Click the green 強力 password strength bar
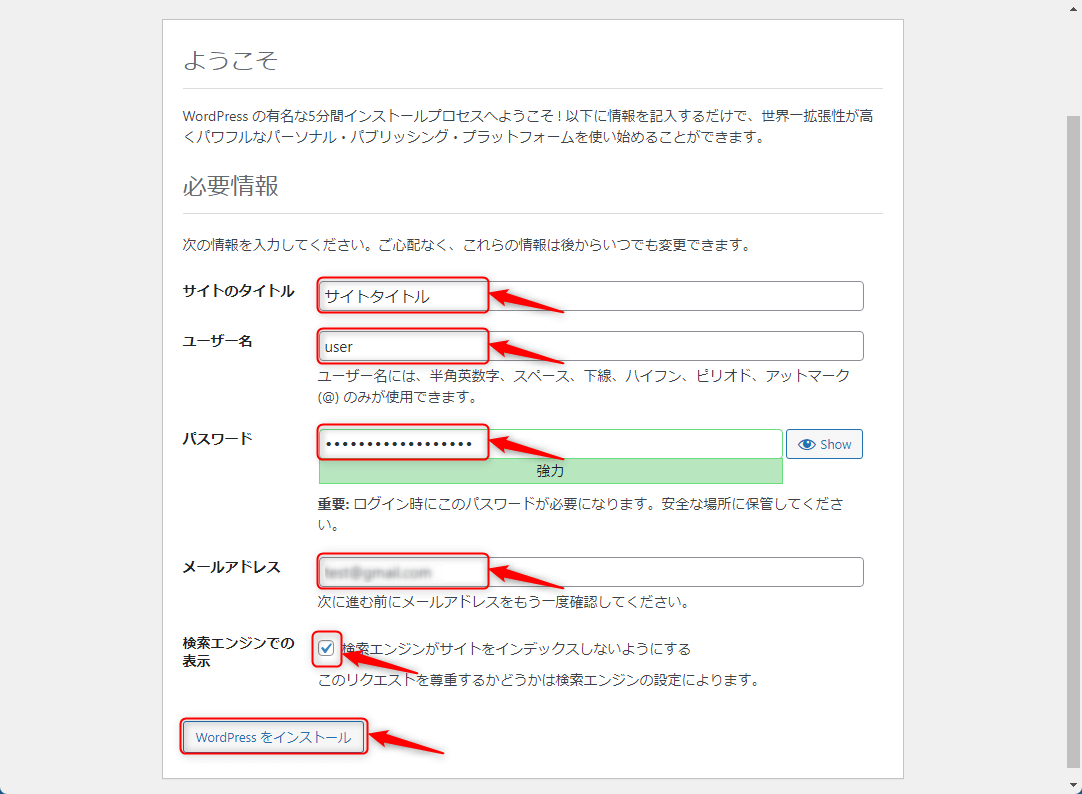Image resolution: width=1082 pixels, height=794 pixels. click(550, 470)
